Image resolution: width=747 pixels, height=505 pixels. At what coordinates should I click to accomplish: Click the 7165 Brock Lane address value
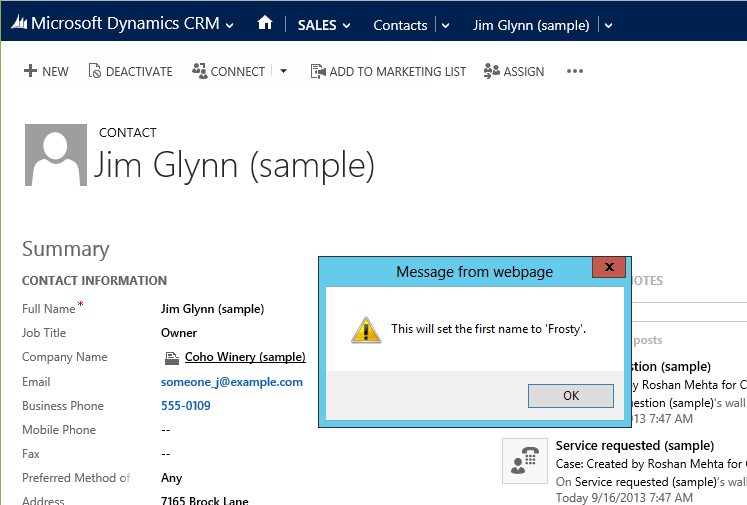pos(205,500)
